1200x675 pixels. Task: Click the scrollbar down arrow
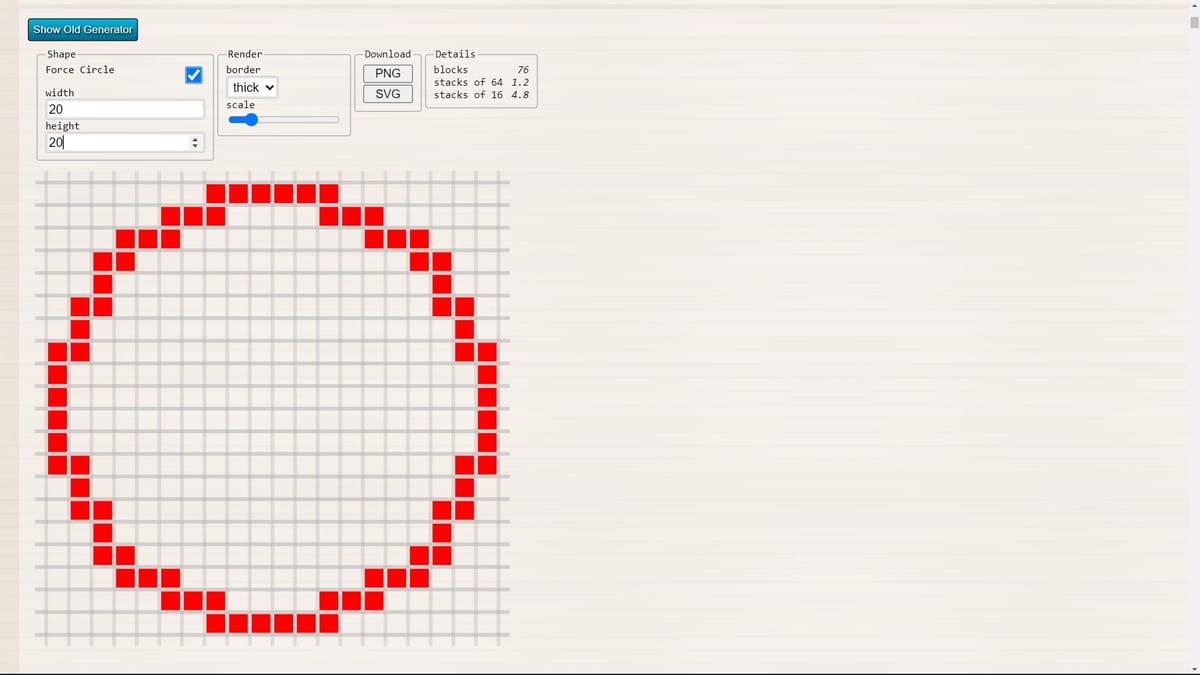[x=1193, y=668]
